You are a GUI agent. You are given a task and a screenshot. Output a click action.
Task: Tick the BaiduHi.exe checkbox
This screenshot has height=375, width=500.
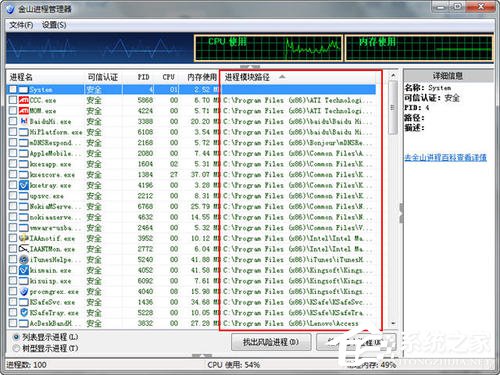click(13, 121)
